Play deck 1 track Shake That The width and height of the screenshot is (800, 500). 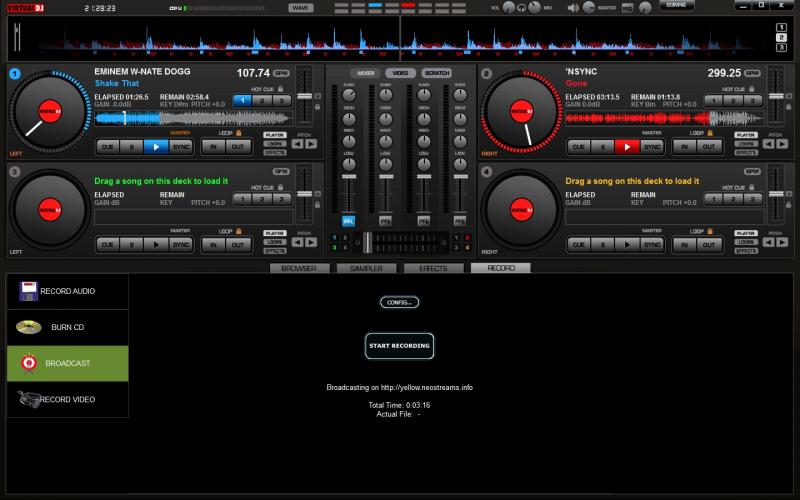pyautogui.click(x=156, y=146)
